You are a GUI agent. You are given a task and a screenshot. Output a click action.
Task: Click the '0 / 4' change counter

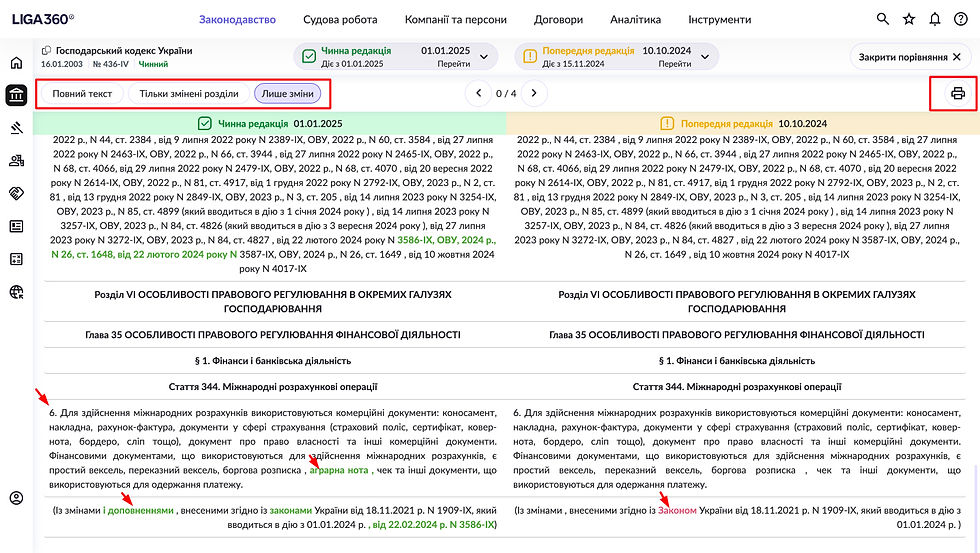[506, 93]
